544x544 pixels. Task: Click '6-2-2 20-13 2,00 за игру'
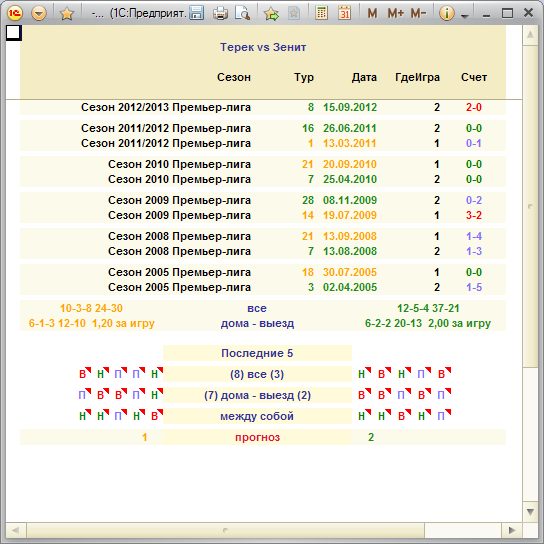pos(428,323)
